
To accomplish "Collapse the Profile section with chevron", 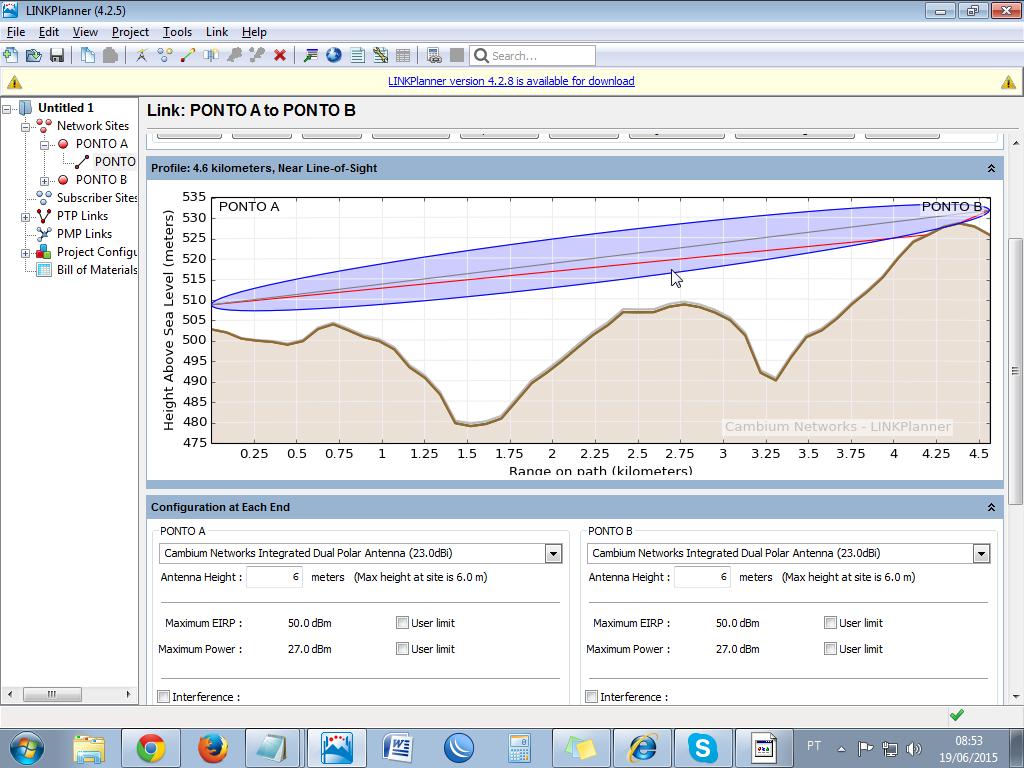I will [x=991, y=168].
